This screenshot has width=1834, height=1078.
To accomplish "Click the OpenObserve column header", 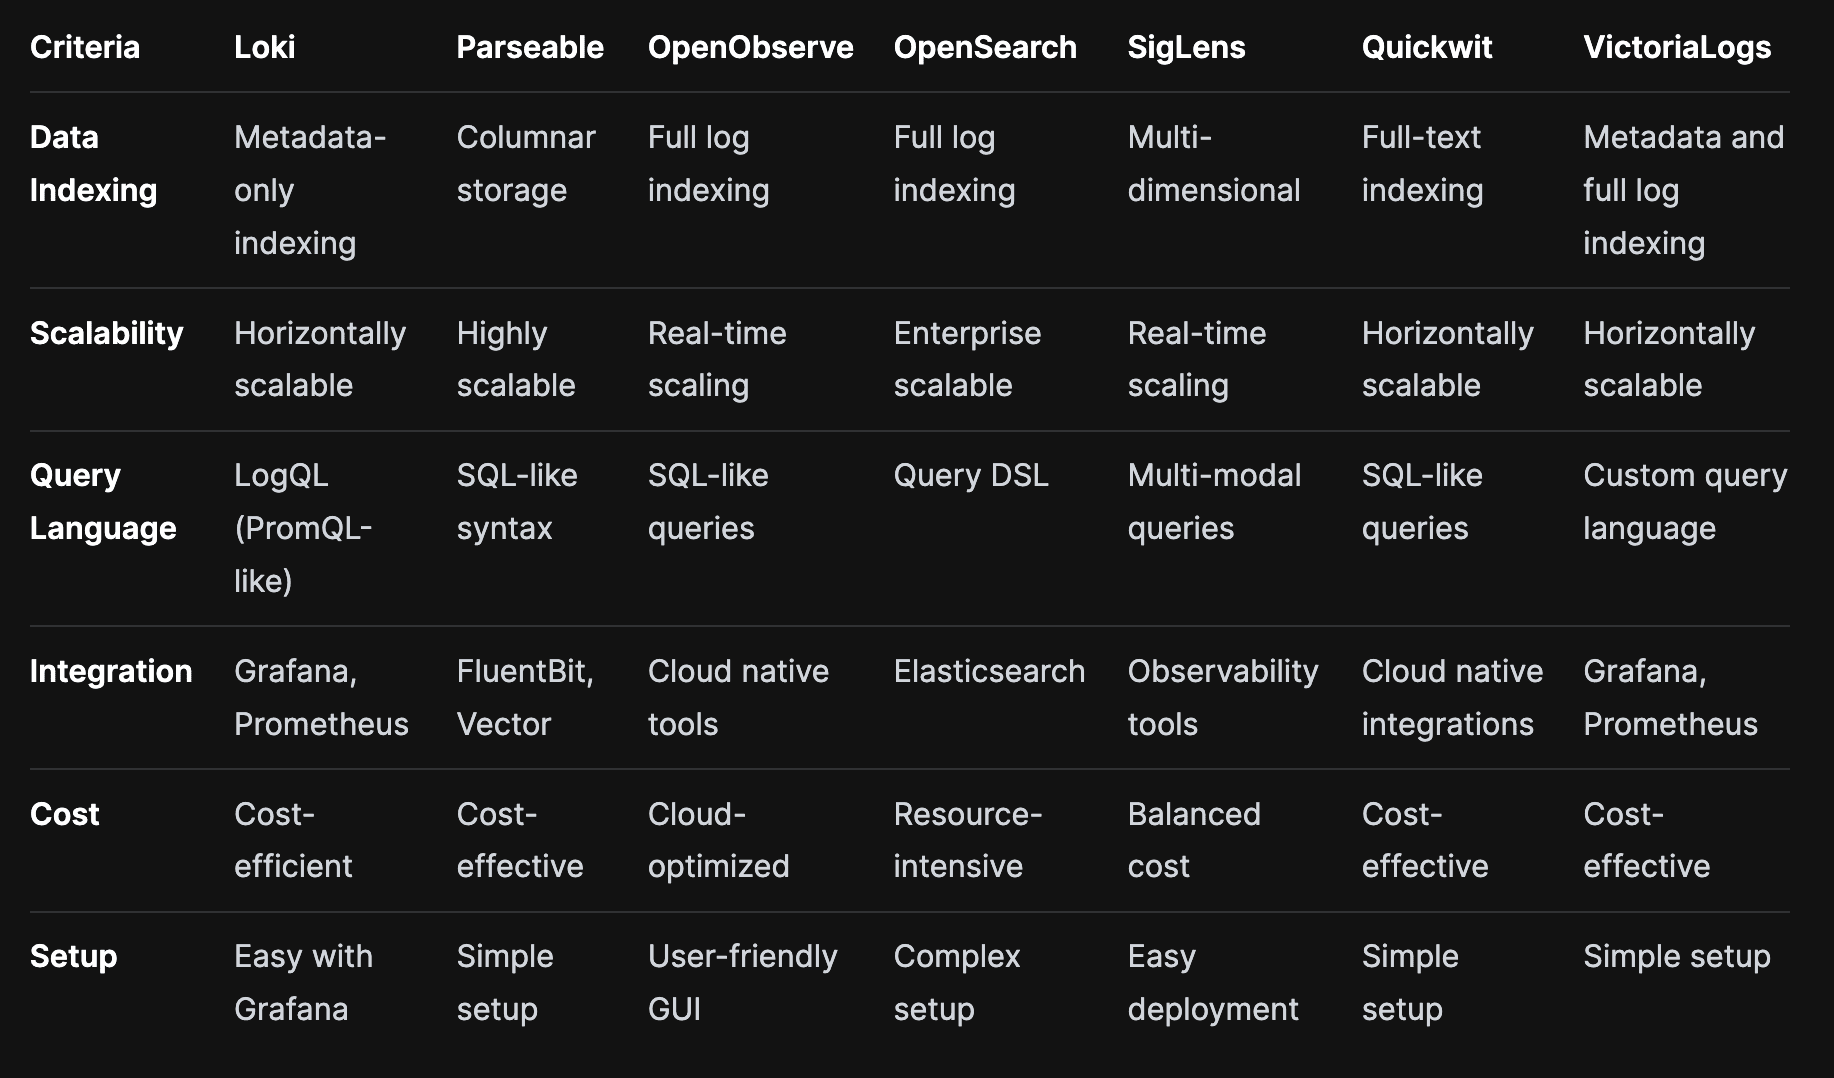I will 750,47.
